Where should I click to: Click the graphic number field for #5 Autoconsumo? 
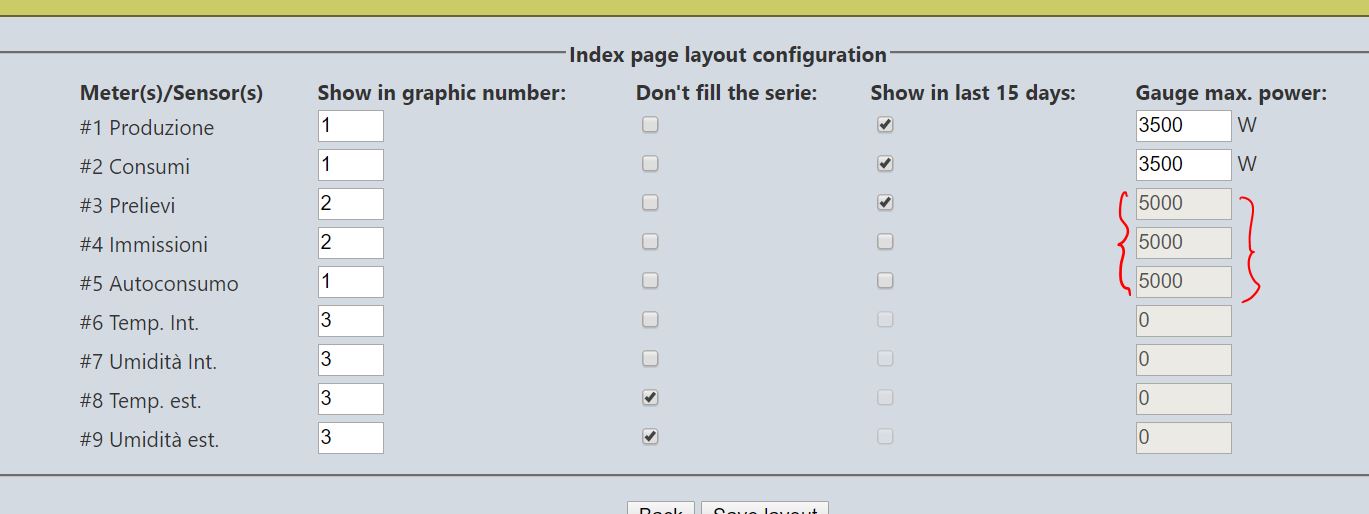coord(351,282)
